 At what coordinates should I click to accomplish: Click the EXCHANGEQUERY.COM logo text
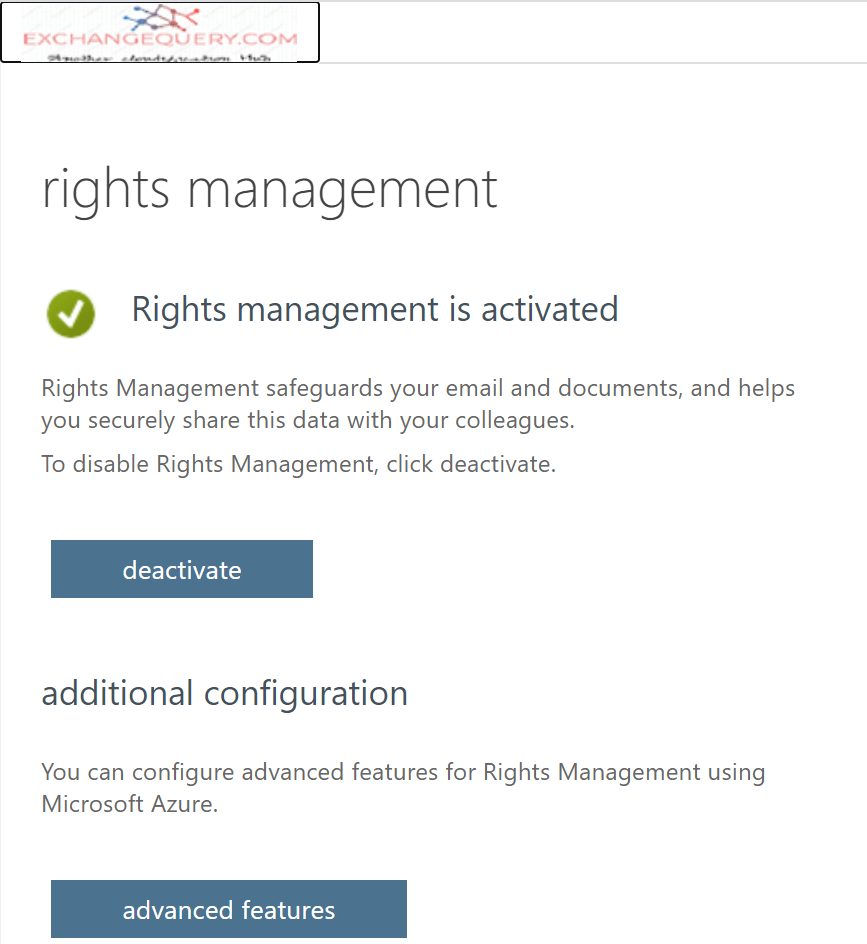[x=161, y=39]
